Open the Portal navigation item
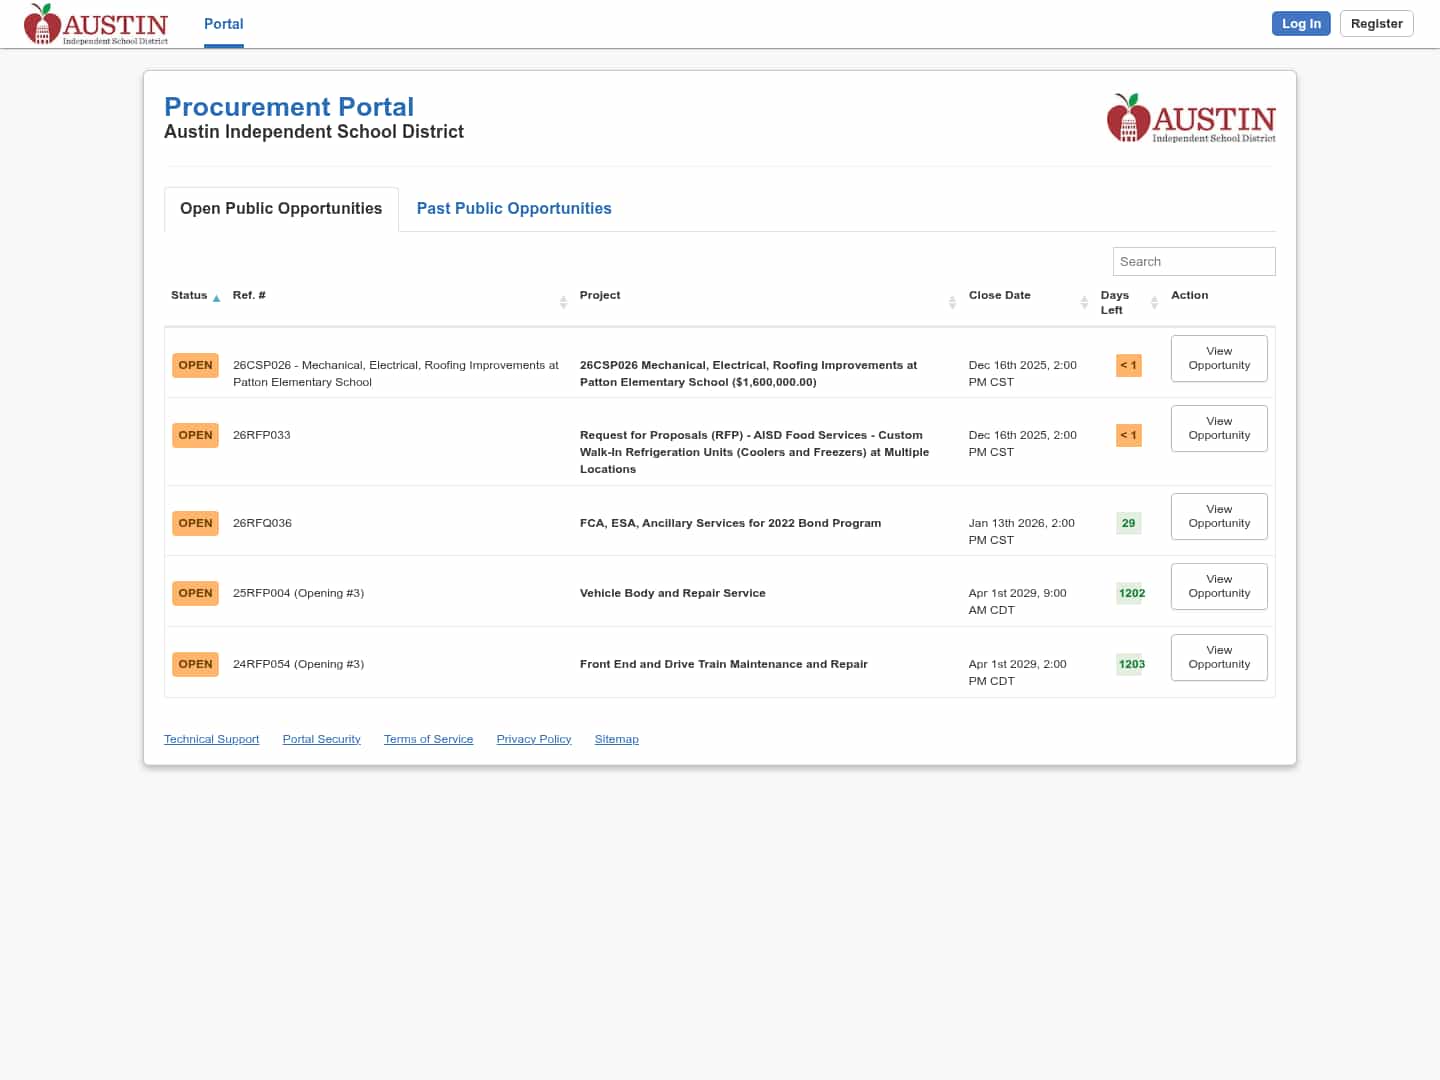Image resolution: width=1440 pixels, height=1080 pixels. (x=223, y=24)
